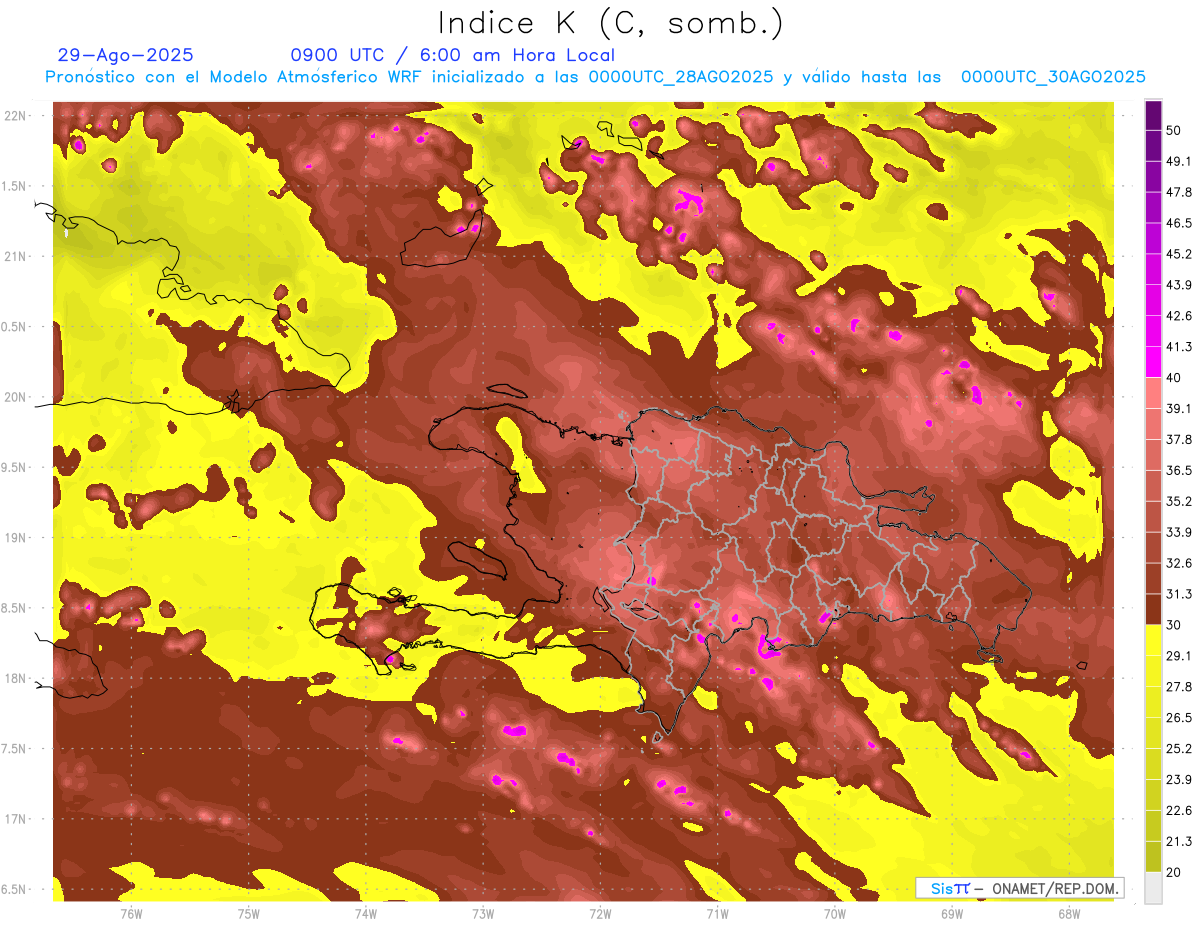Click the "75W" longitude label

coord(249,914)
